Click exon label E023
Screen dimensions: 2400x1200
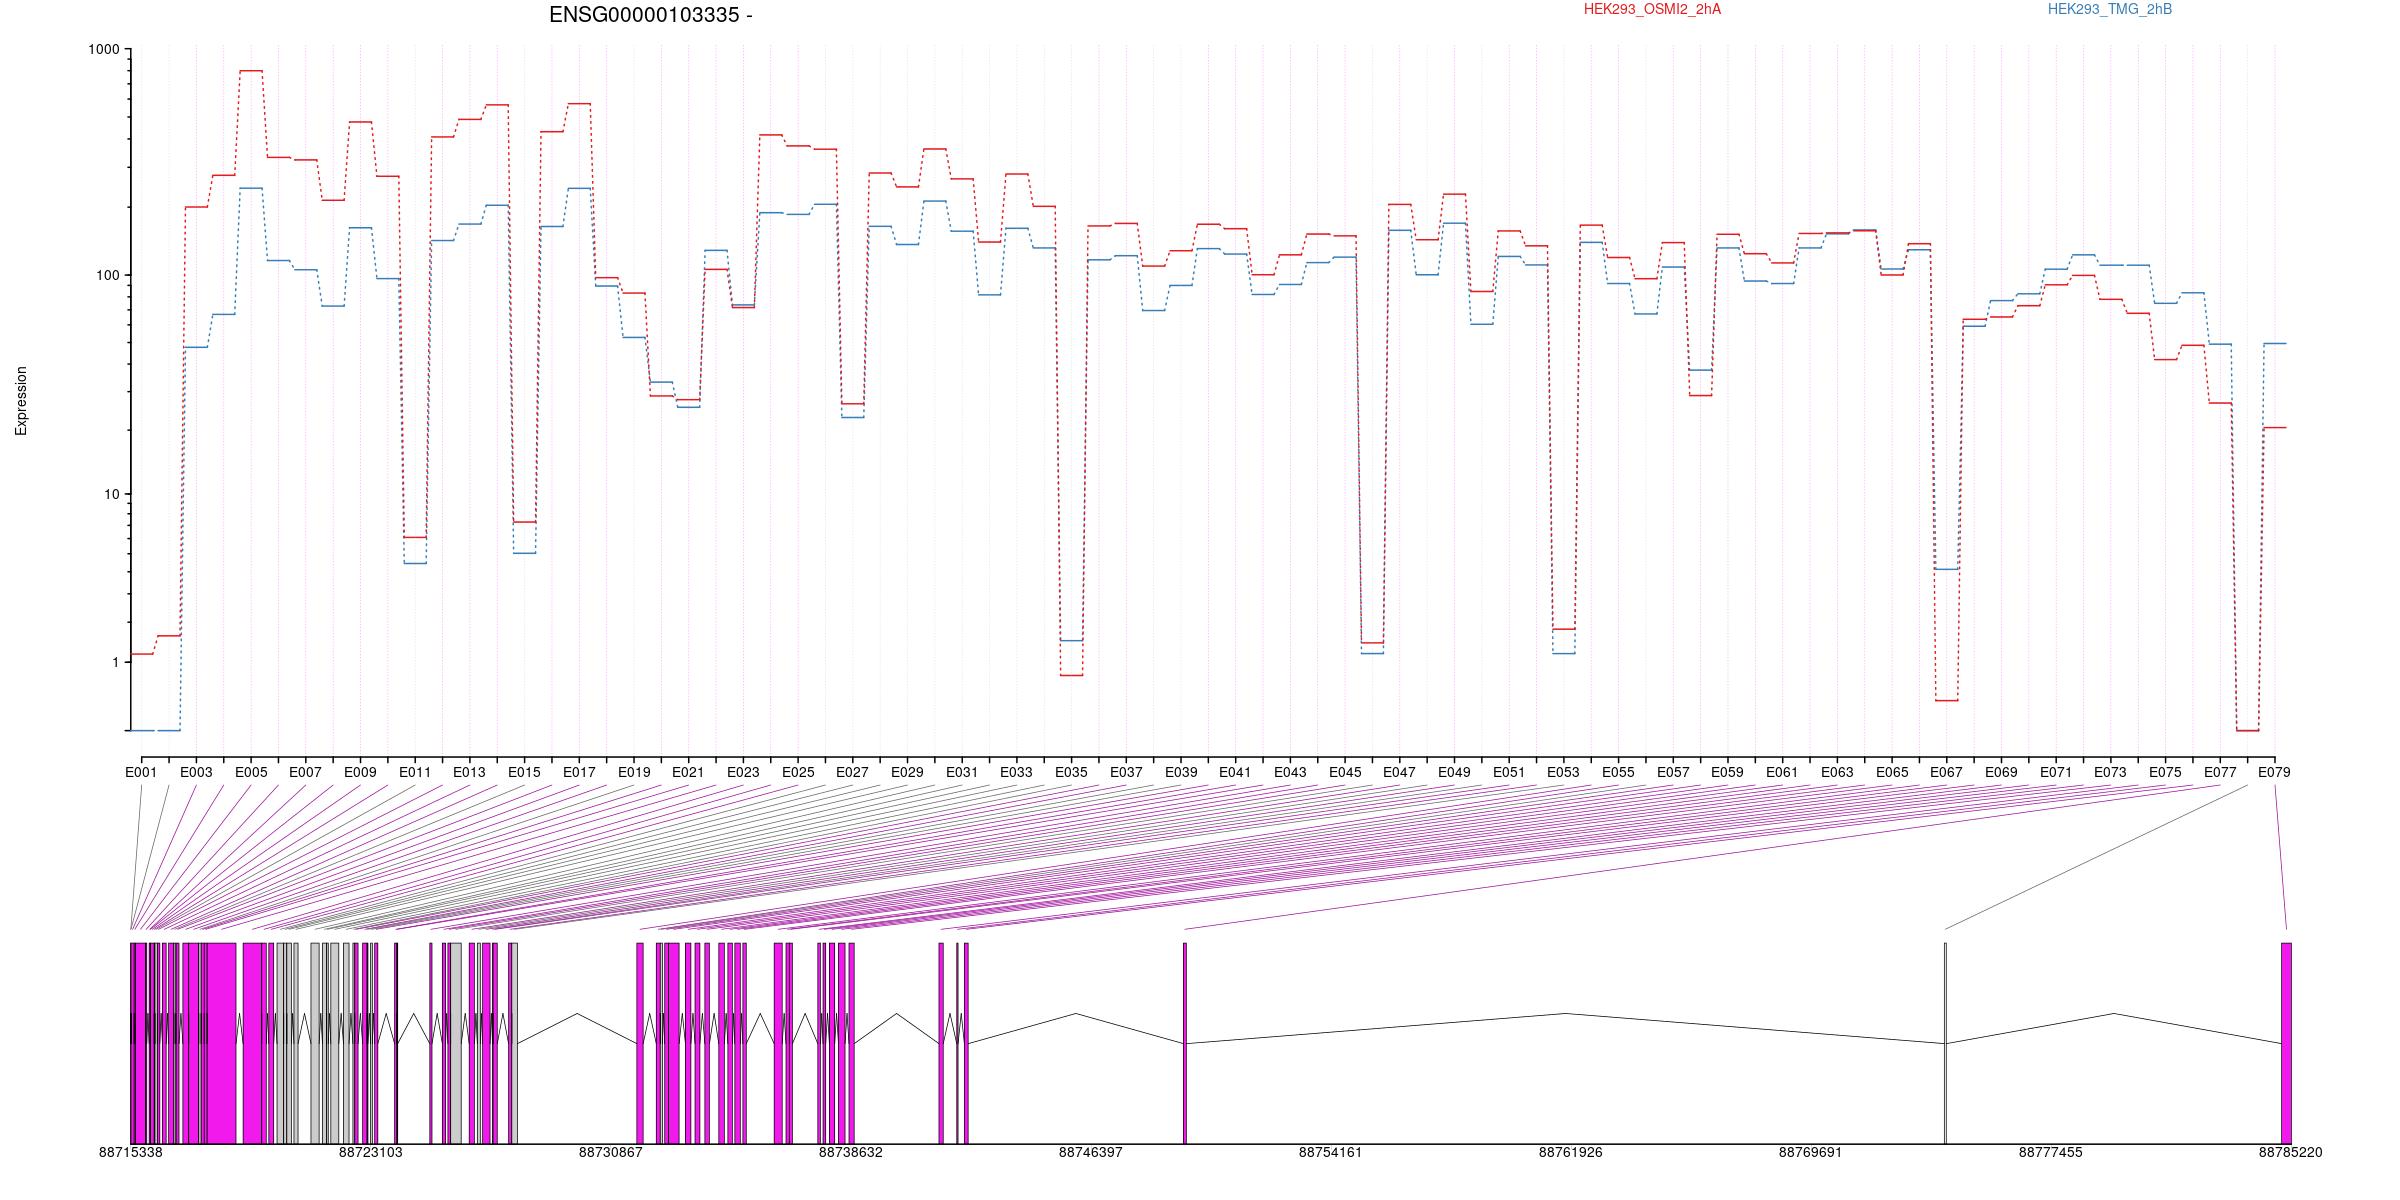[x=743, y=772]
